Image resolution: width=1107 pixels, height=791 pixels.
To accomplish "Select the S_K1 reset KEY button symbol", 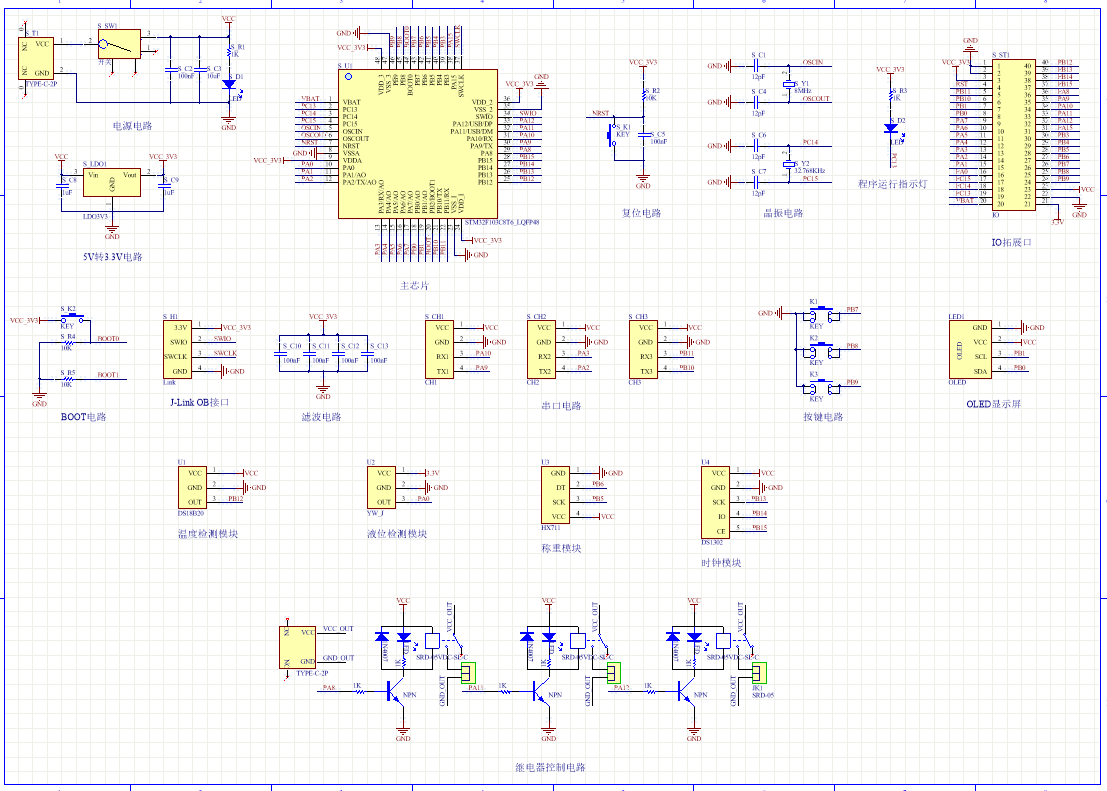I will 611,134.
